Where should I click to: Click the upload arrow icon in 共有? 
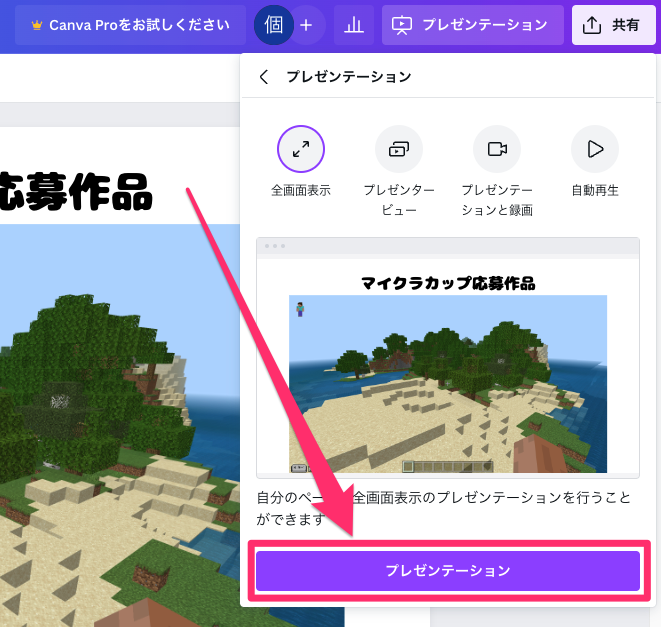[x=592, y=25]
